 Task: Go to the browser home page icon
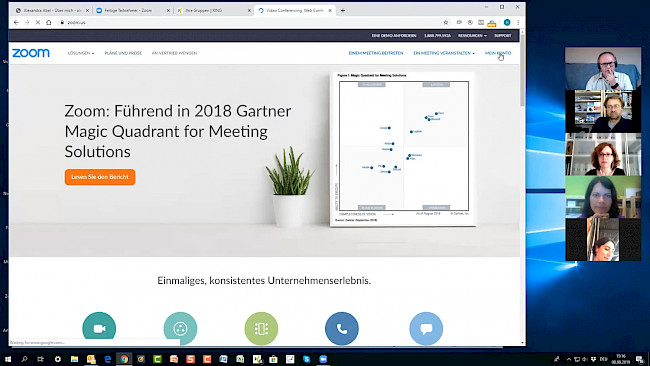[49, 22]
